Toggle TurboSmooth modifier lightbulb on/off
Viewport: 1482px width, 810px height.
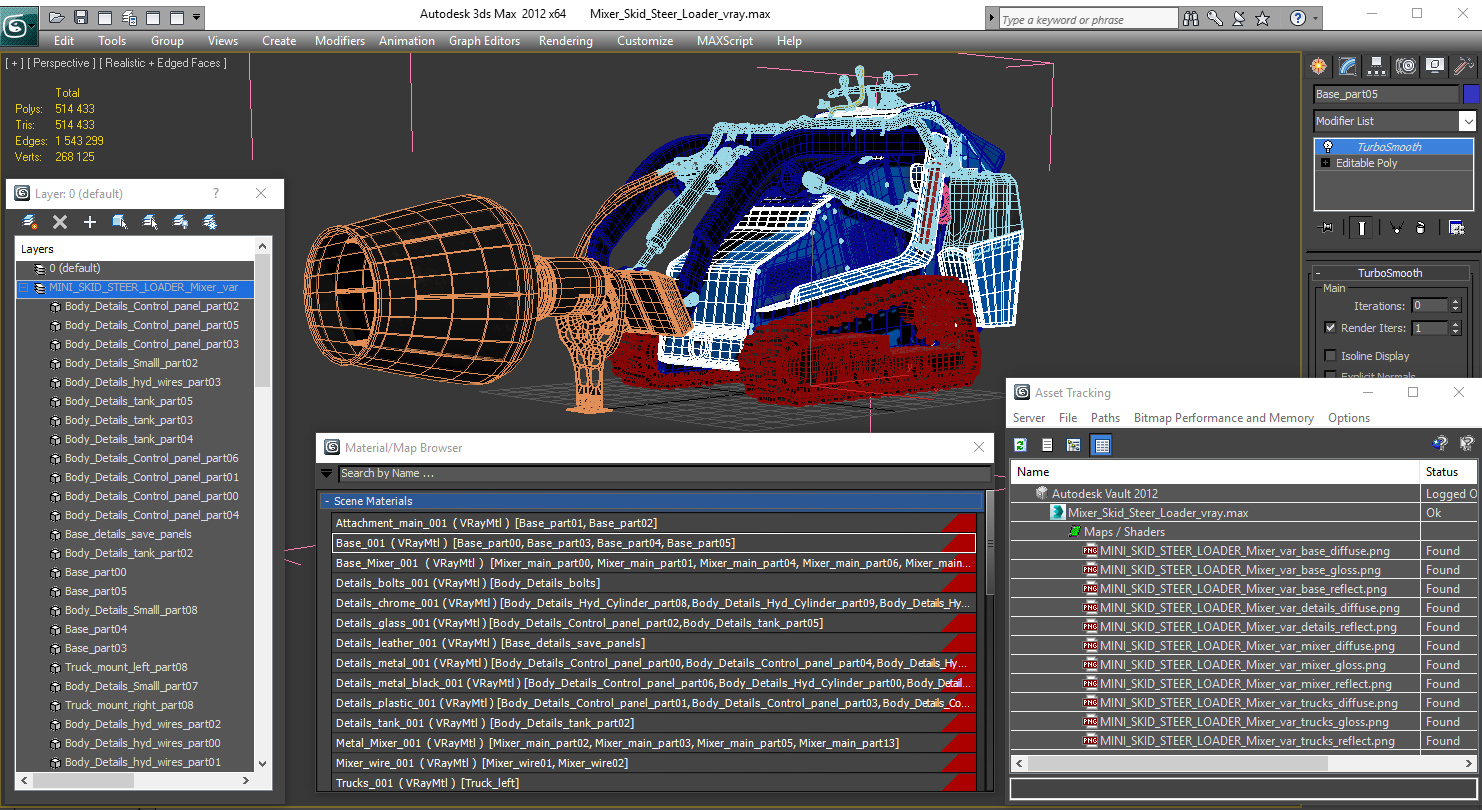[1327, 147]
